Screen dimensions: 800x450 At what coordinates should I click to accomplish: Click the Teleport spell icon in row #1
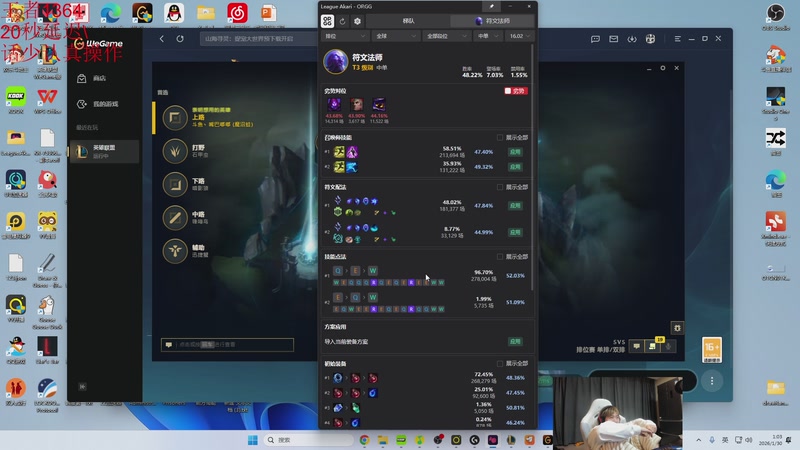pyautogui.click(x=352, y=152)
